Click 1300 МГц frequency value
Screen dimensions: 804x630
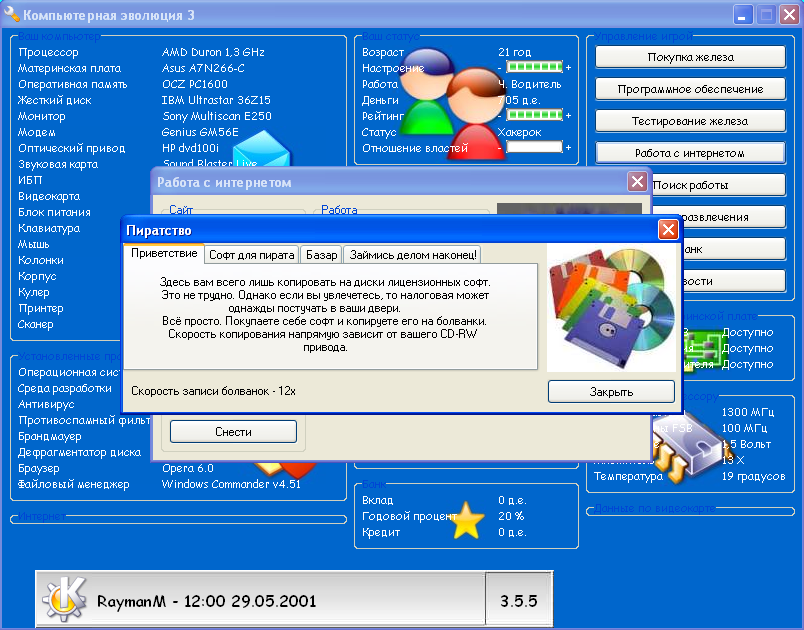tap(748, 412)
